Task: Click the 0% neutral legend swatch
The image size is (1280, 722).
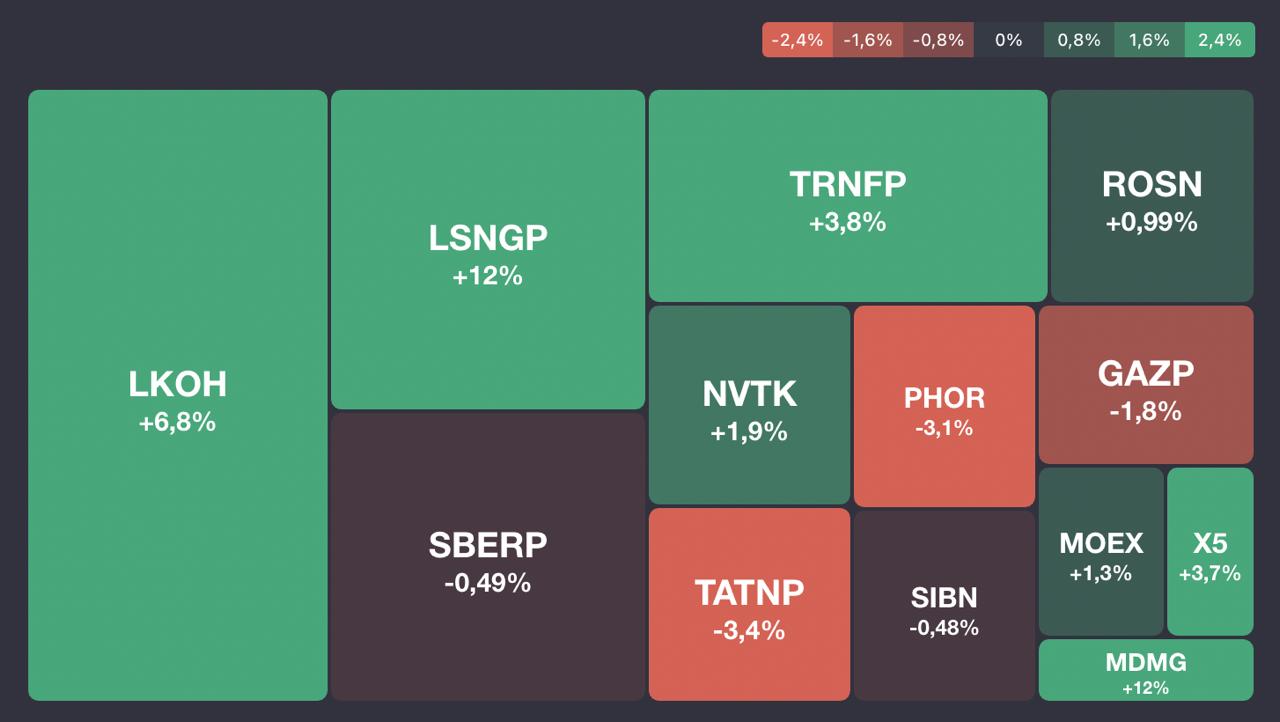Action: [1008, 40]
